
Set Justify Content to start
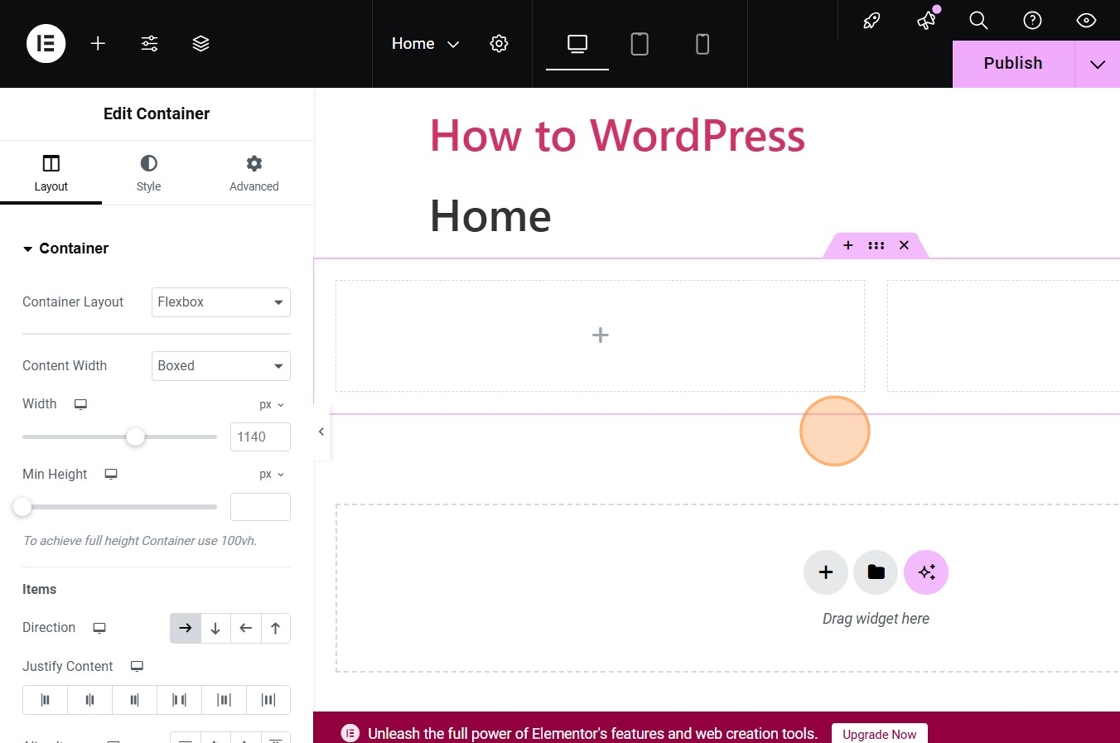tap(45, 700)
